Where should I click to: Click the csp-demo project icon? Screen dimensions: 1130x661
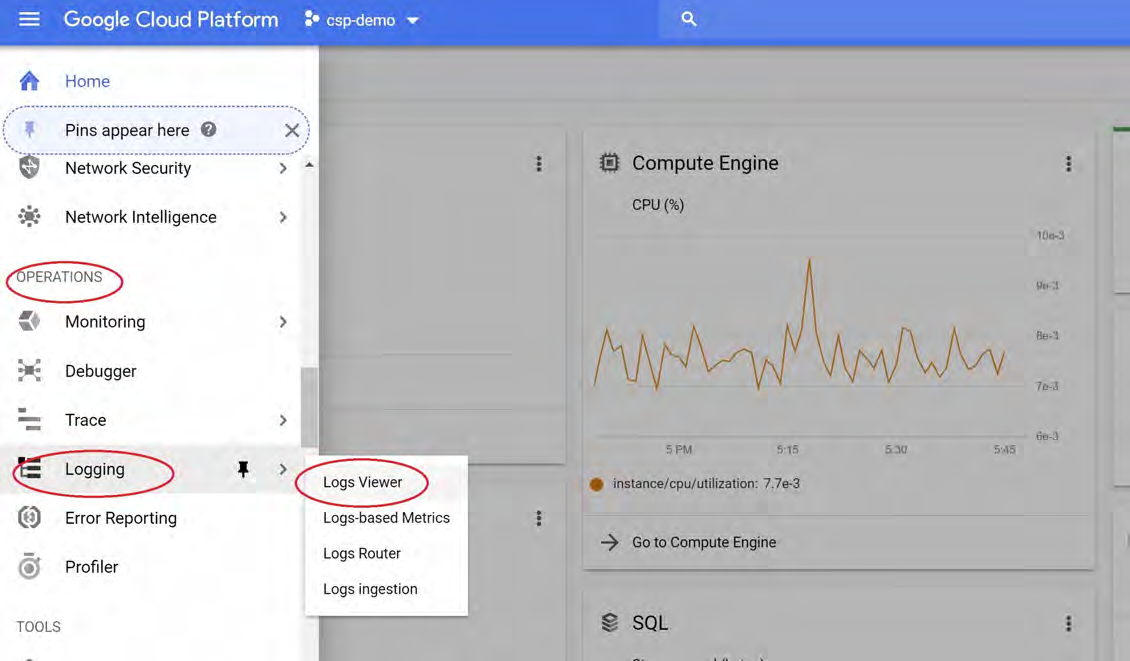[311, 19]
